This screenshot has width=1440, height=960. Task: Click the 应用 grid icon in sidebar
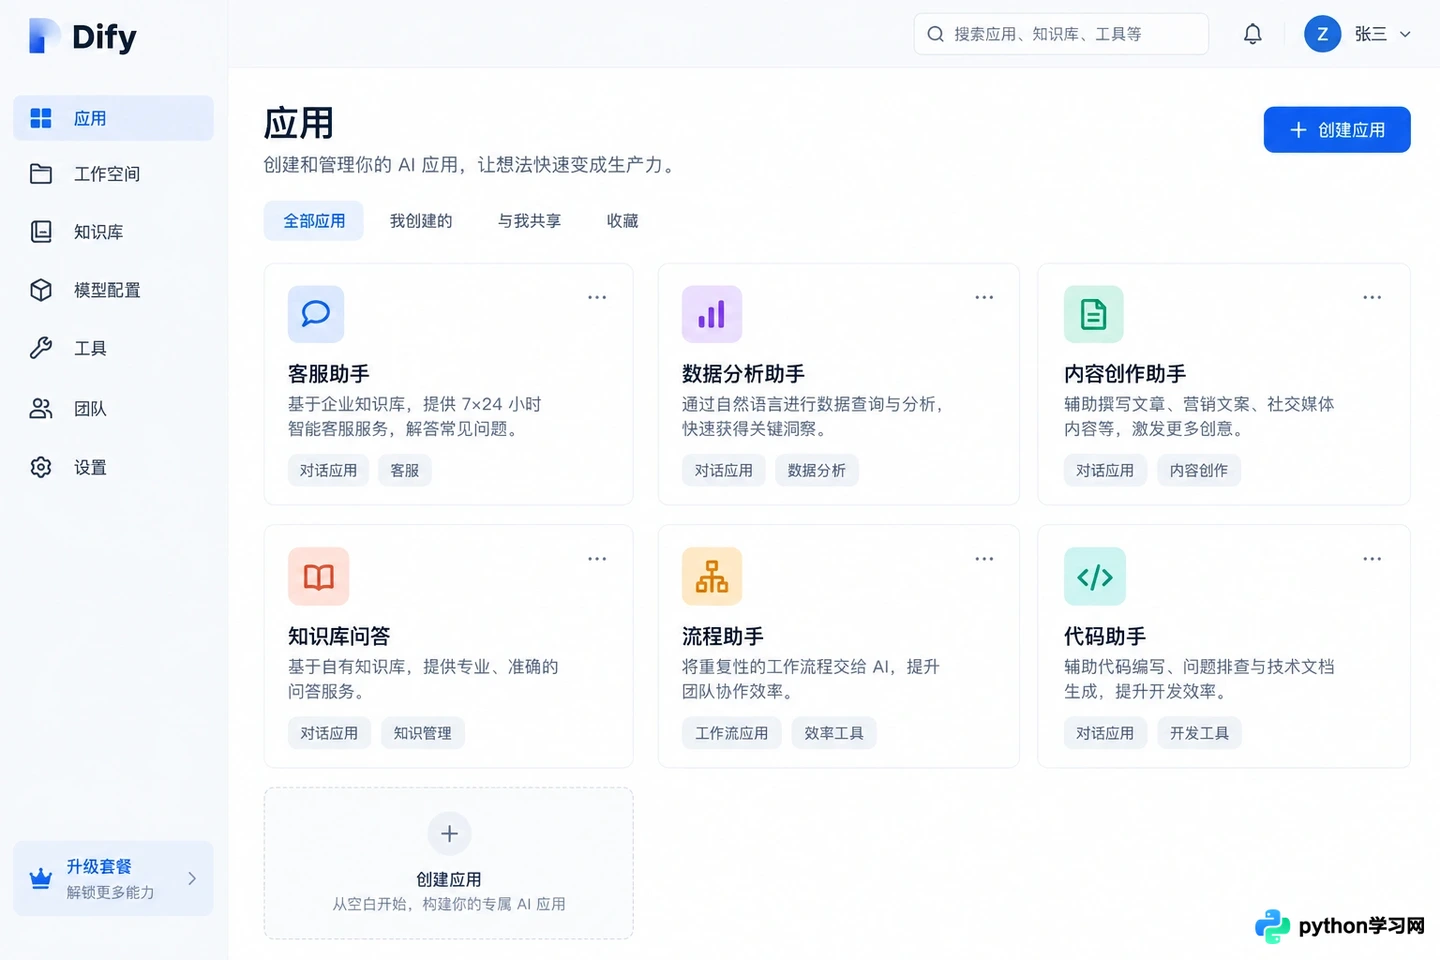[41, 118]
